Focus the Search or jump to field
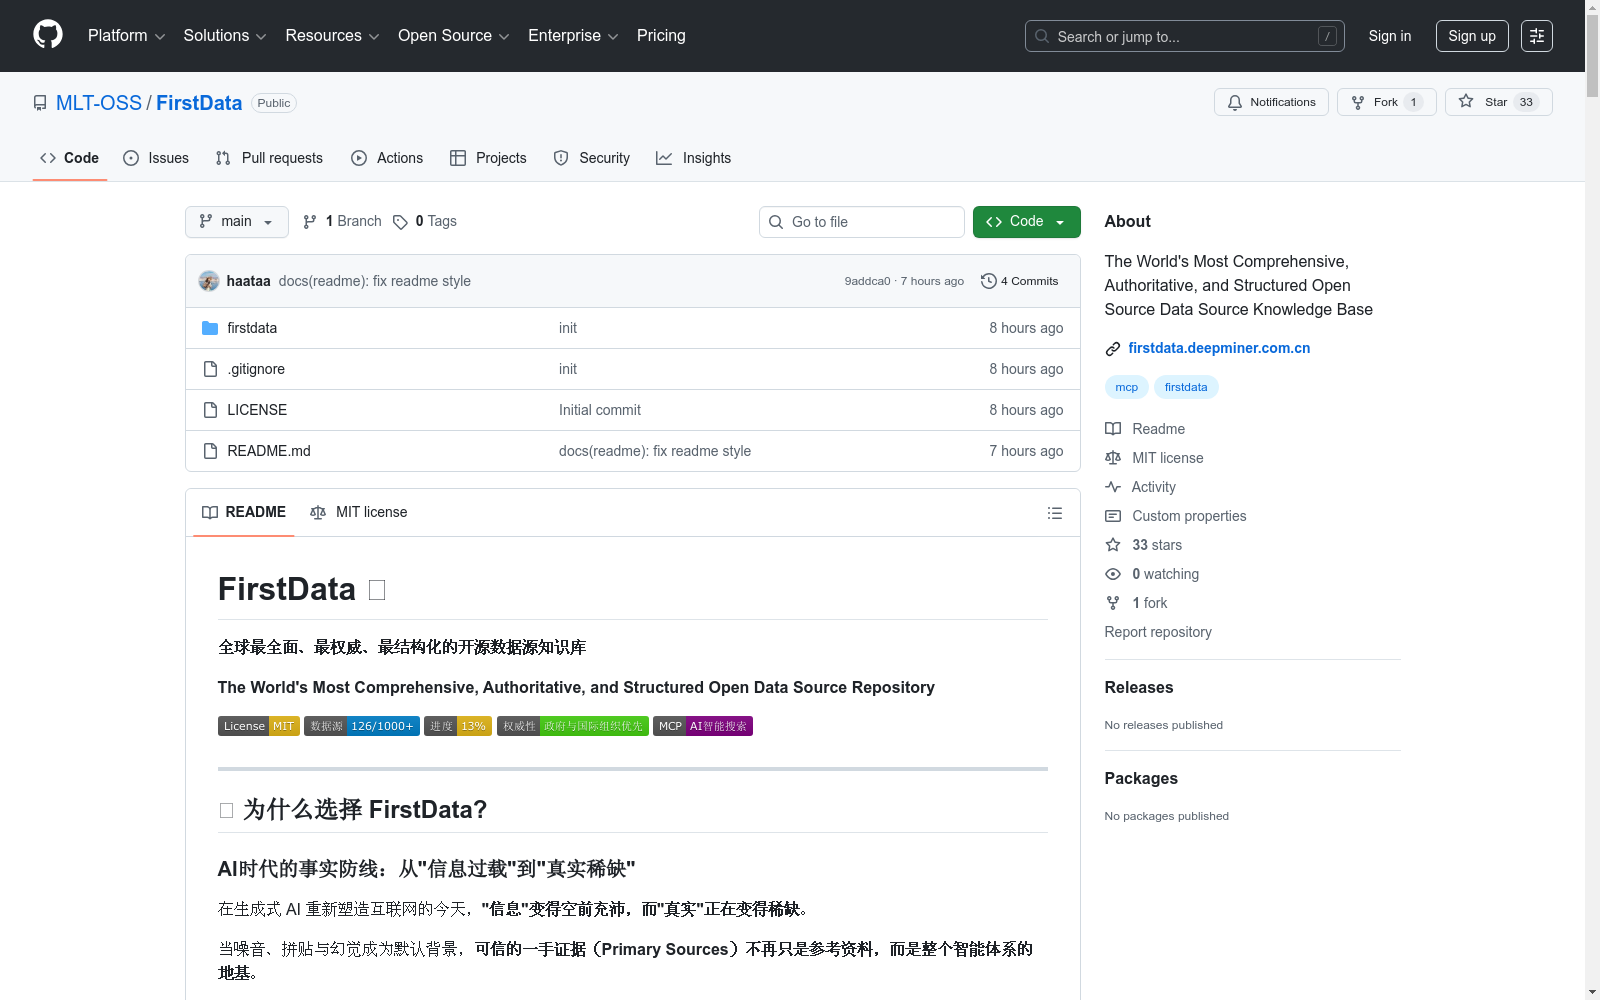1600x1000 pixels. 1185,36
